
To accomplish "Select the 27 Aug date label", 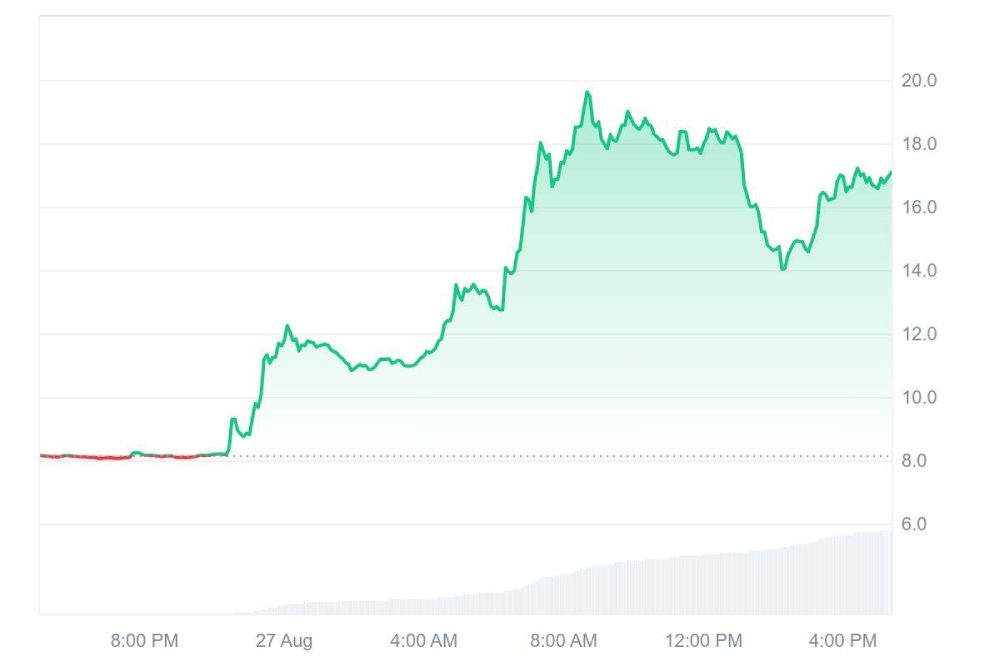I will click(282, 640).
